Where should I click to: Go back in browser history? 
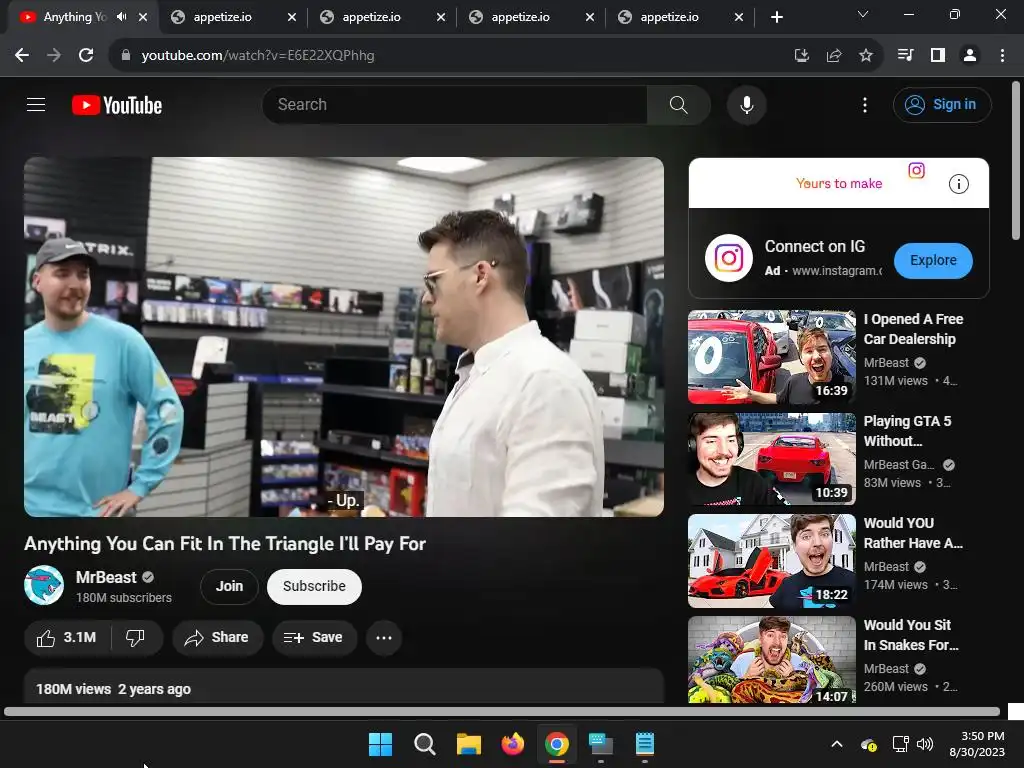[x=22, y=56]
